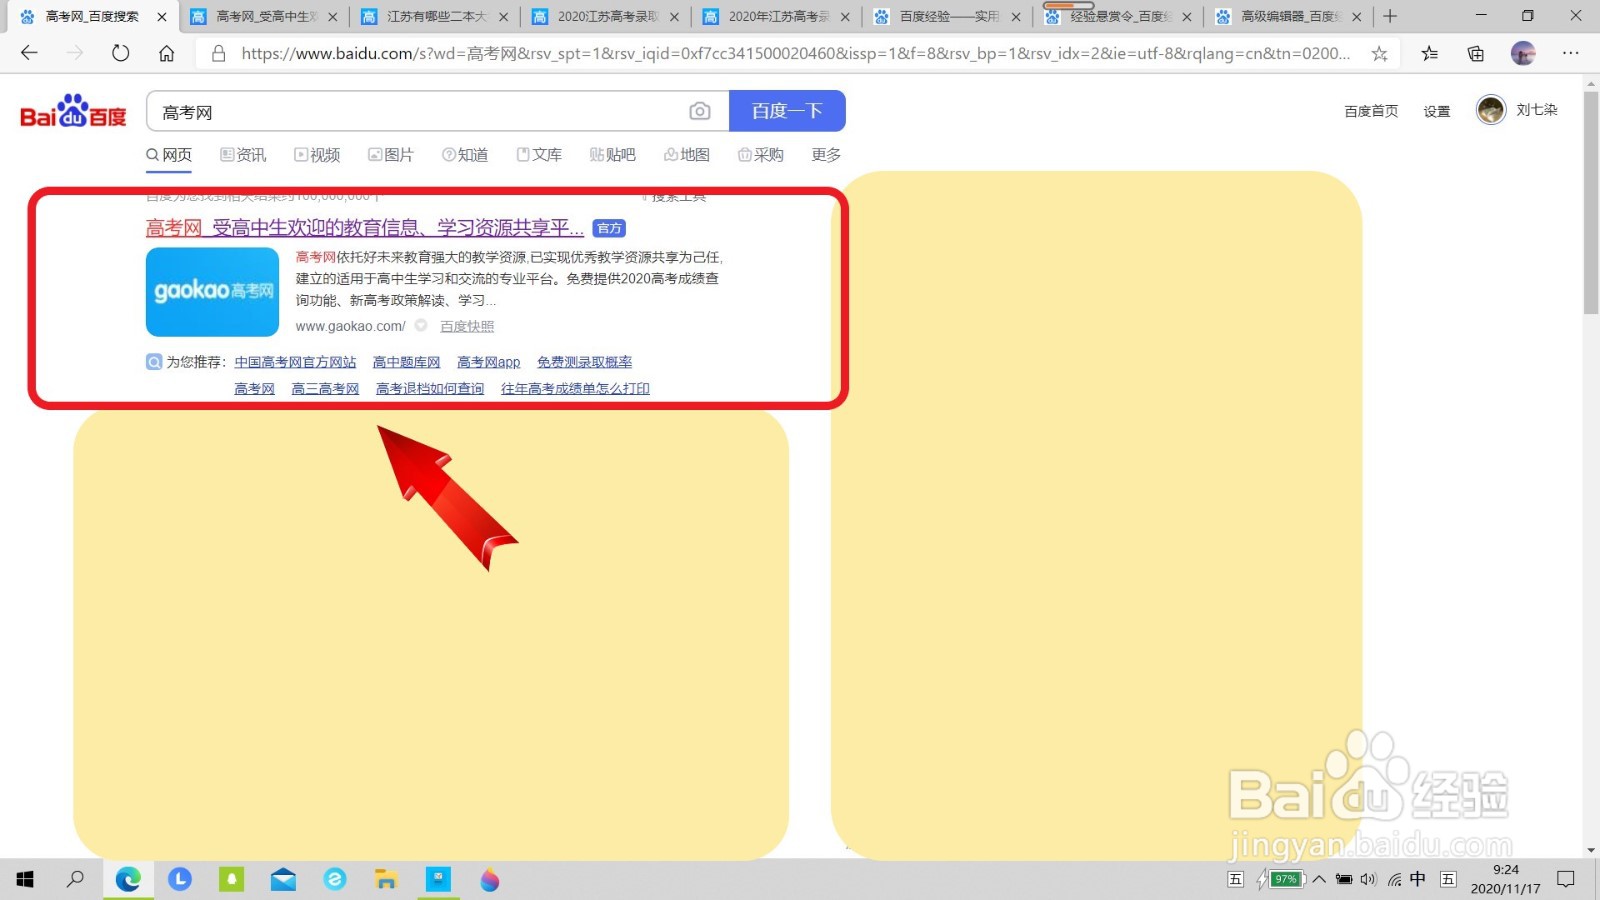The height and width of the screenshot is (900, 1600).
Task: Open the blue L app in taskbar
Action: click(180, 880)
